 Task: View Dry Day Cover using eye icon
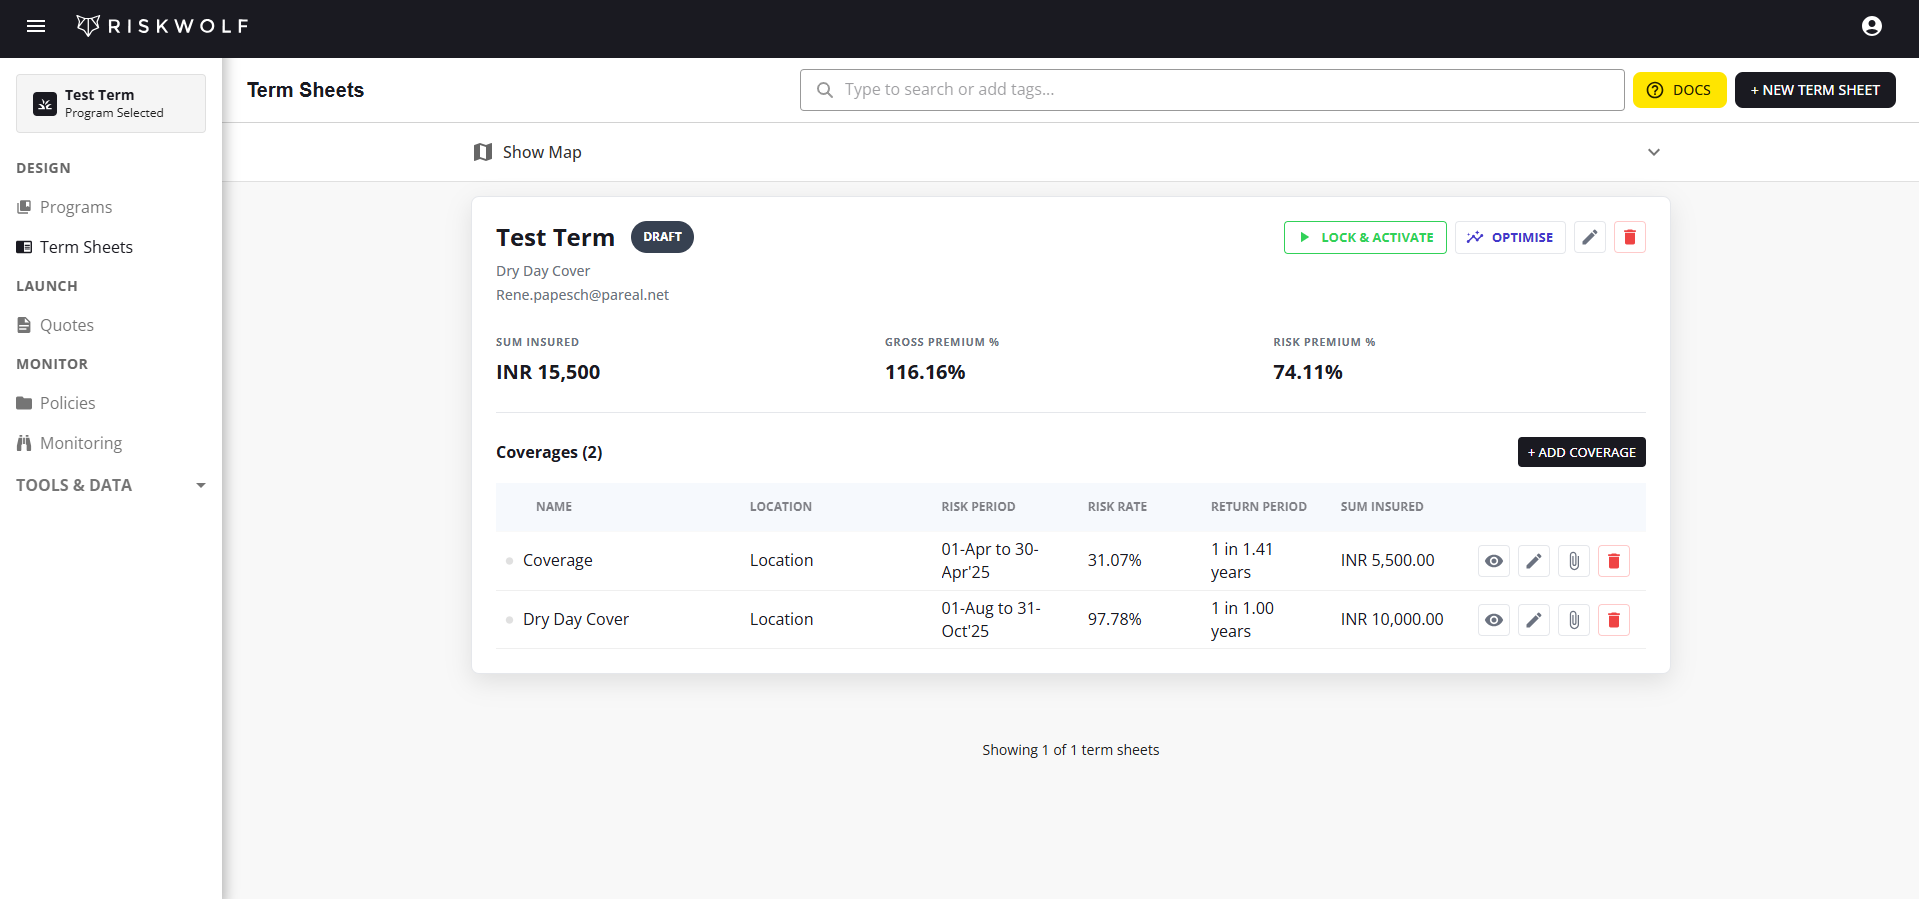pyautogui.click(x=1493, y=620)
